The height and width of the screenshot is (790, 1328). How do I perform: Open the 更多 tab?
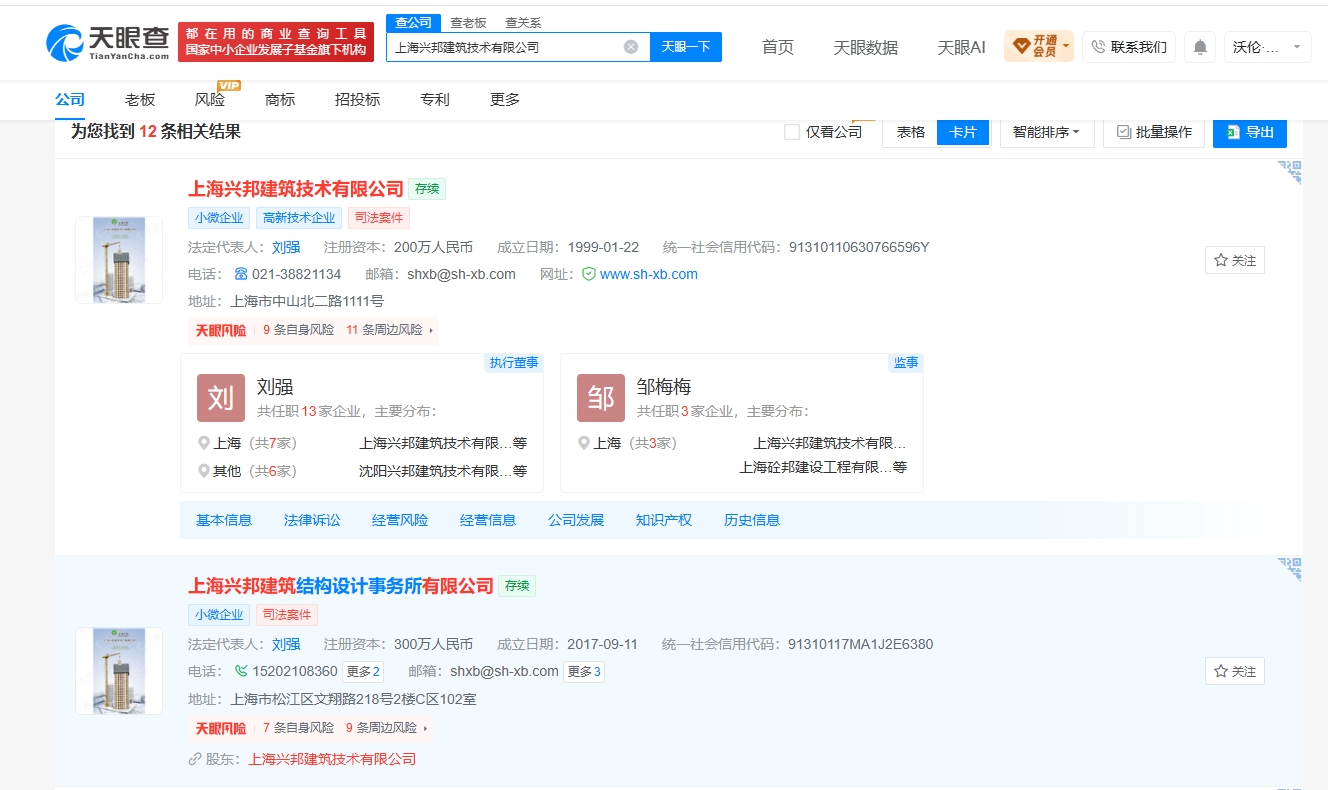pyautogui.click(x=505, y=100)
